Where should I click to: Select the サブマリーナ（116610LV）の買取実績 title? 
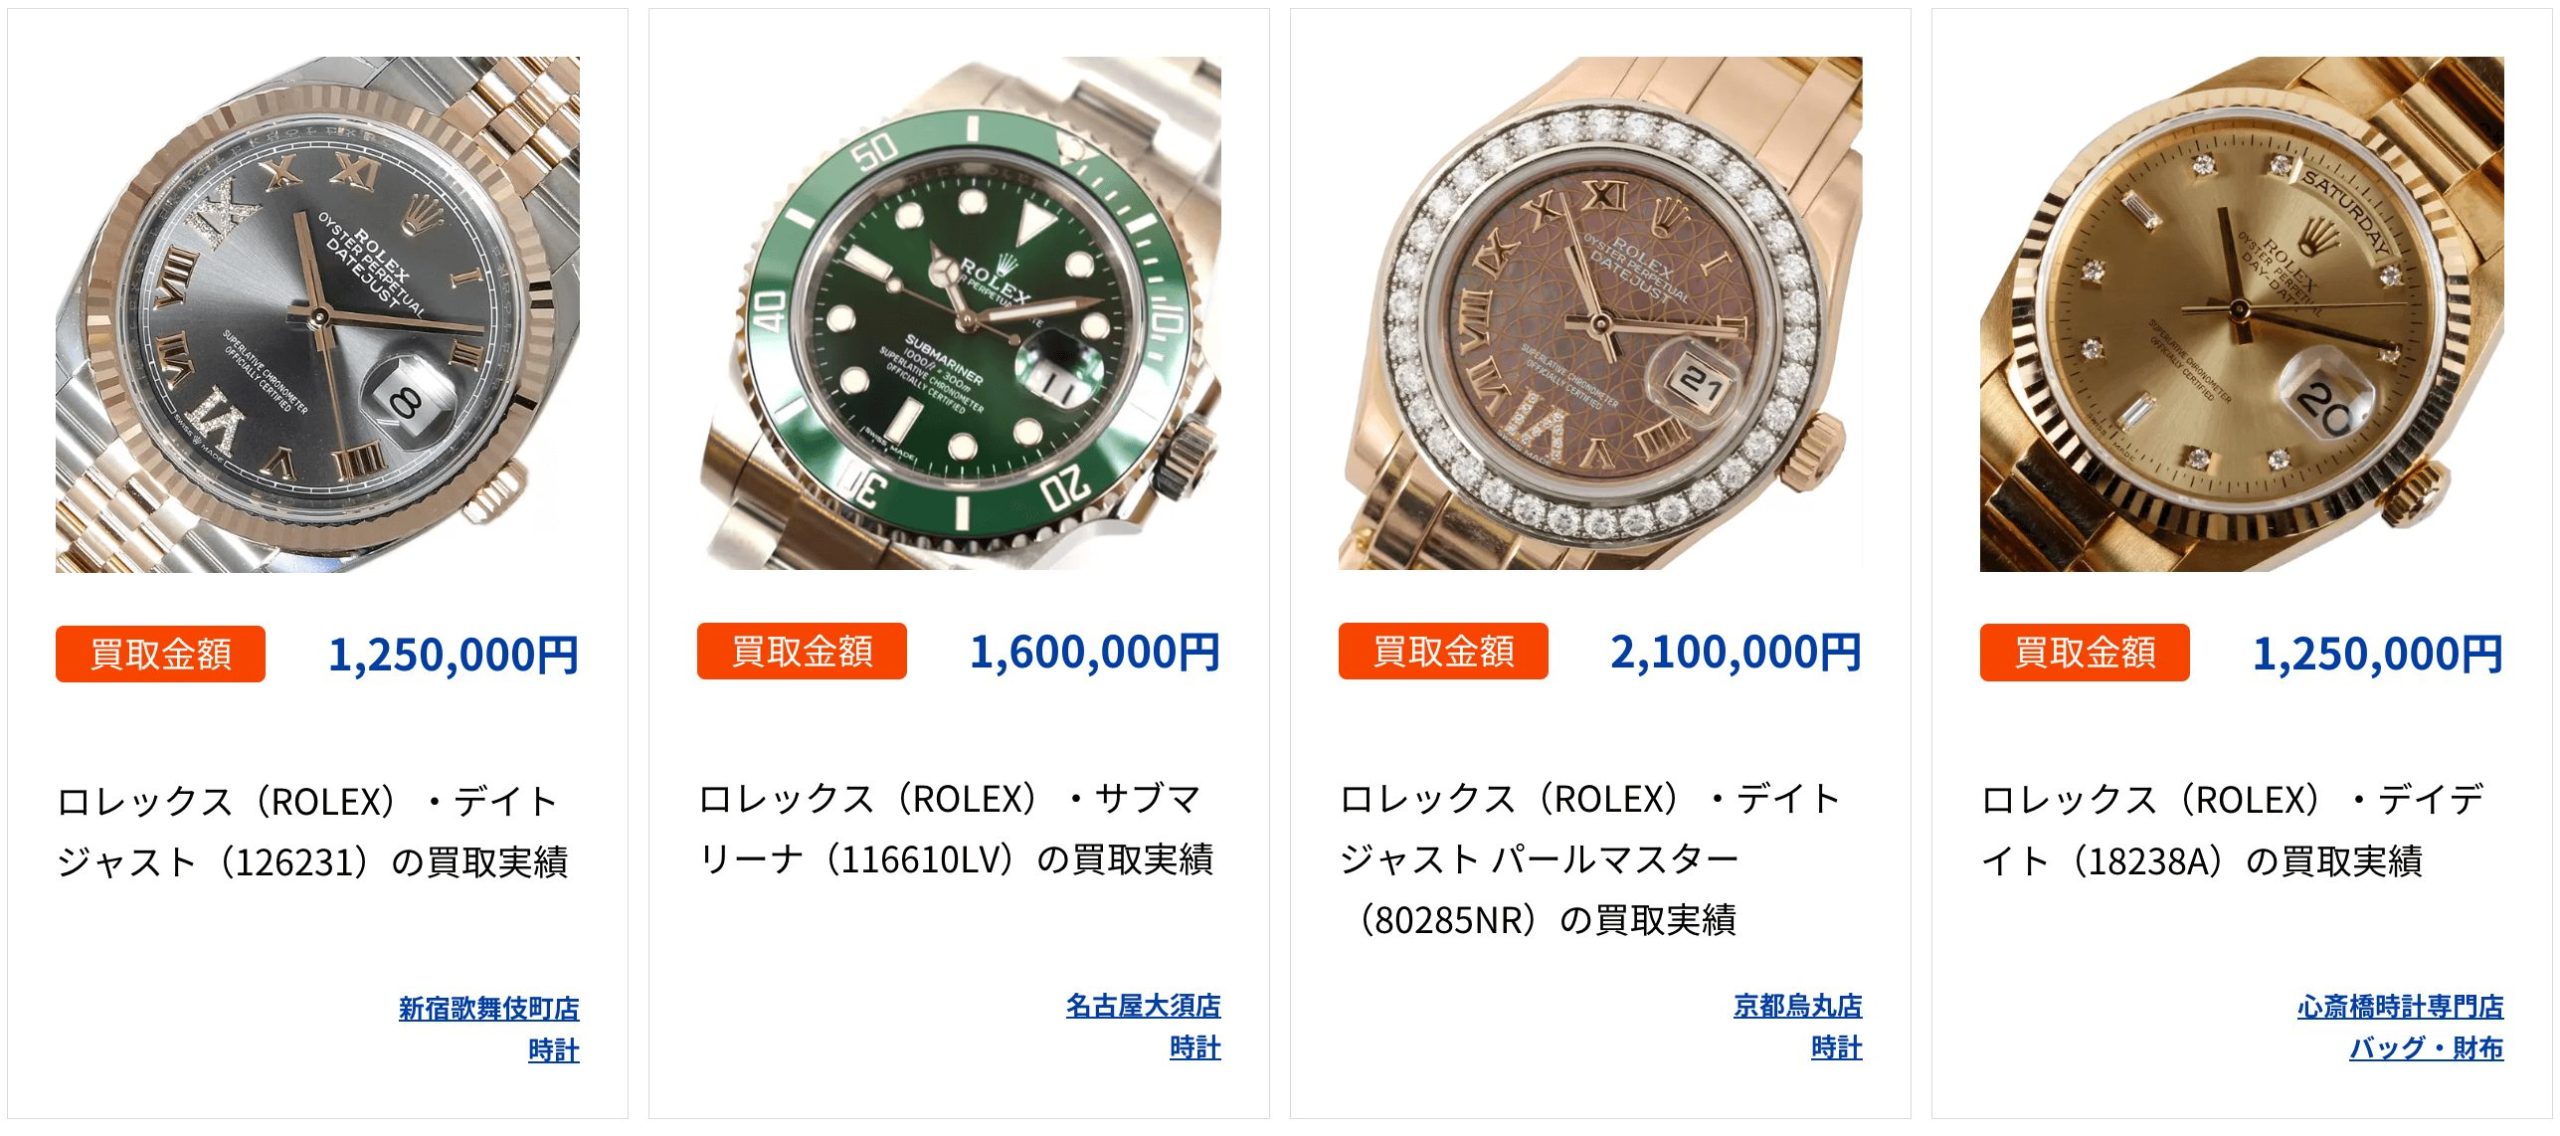click(956, 829)
